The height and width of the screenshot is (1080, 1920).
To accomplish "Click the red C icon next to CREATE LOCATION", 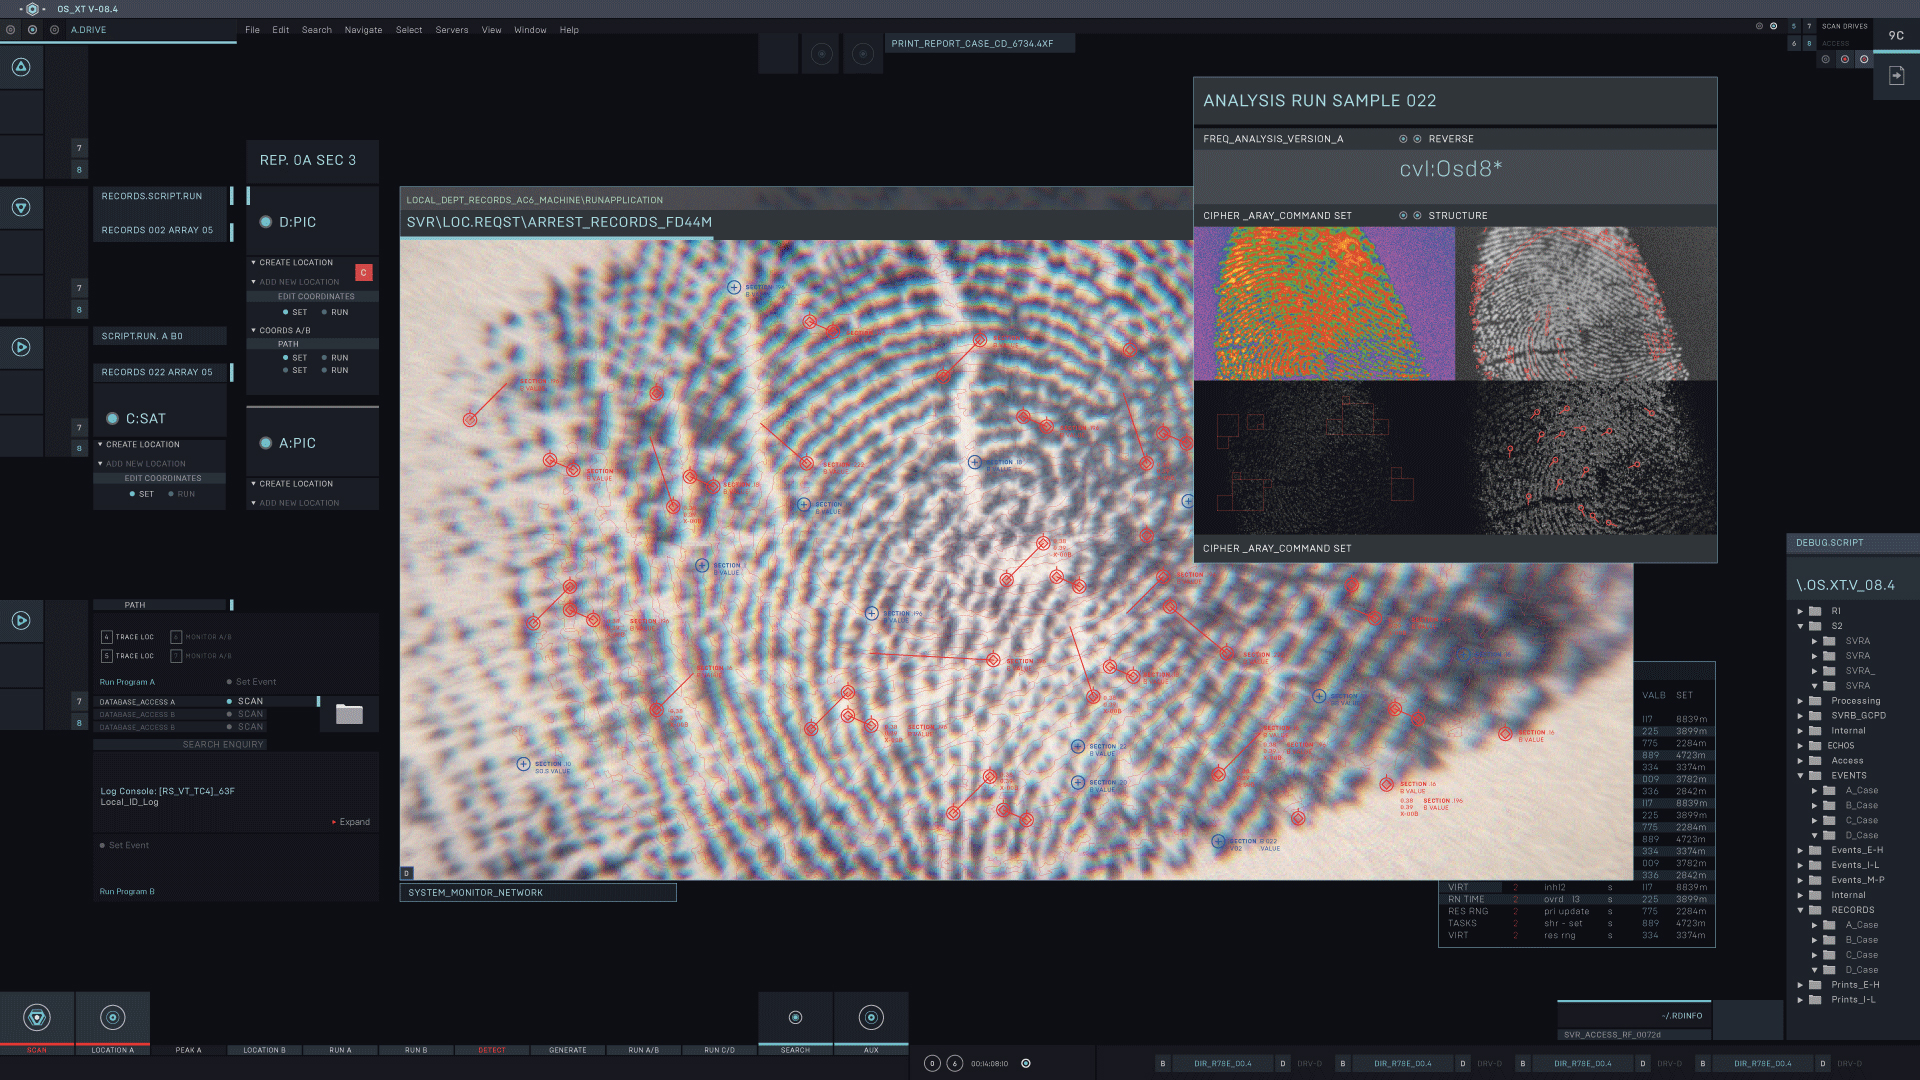I will (364, 272).
